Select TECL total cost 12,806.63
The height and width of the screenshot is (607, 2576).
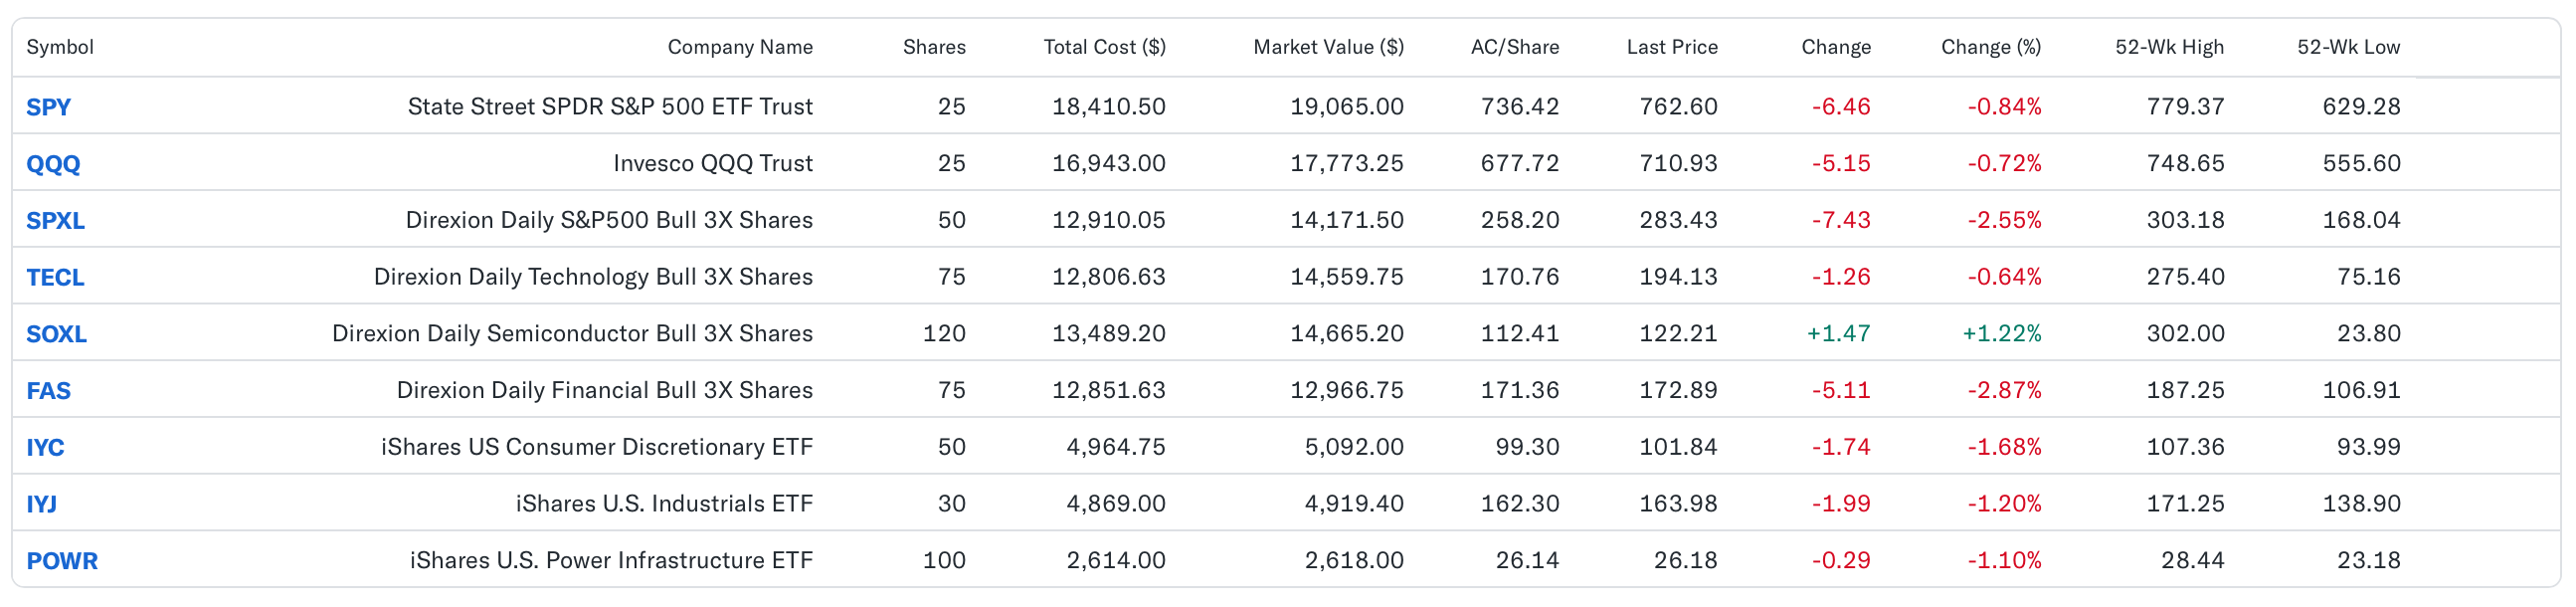pos(1108,277)
